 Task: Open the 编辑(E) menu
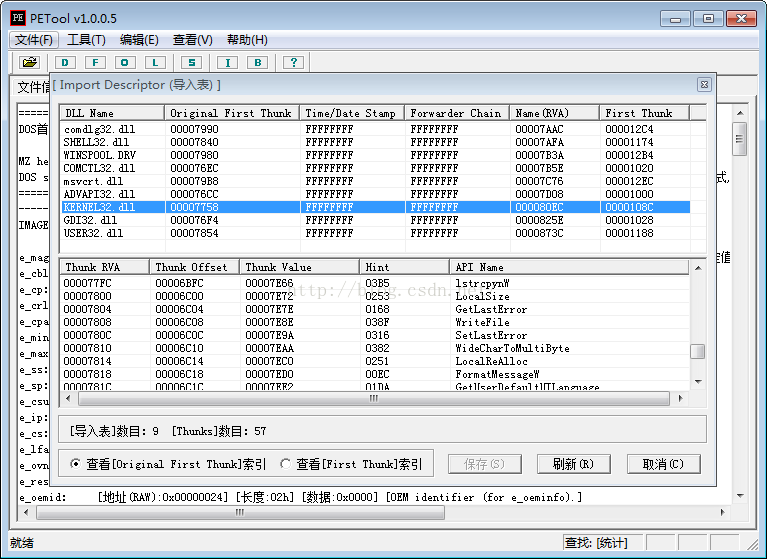(139, 40)
